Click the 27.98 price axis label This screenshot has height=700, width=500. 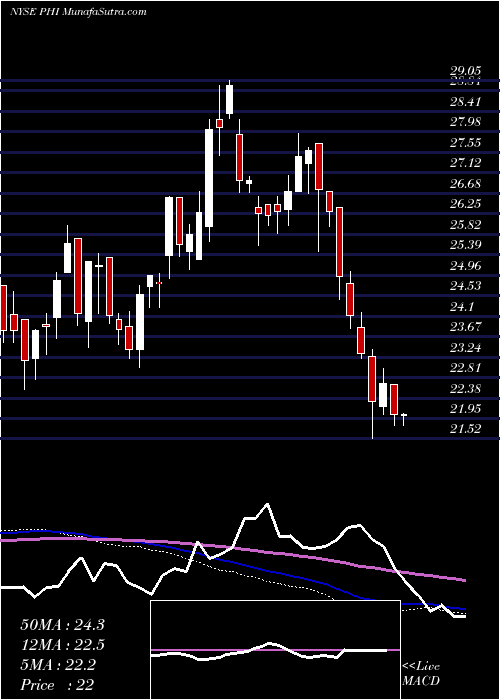point(465,122)
